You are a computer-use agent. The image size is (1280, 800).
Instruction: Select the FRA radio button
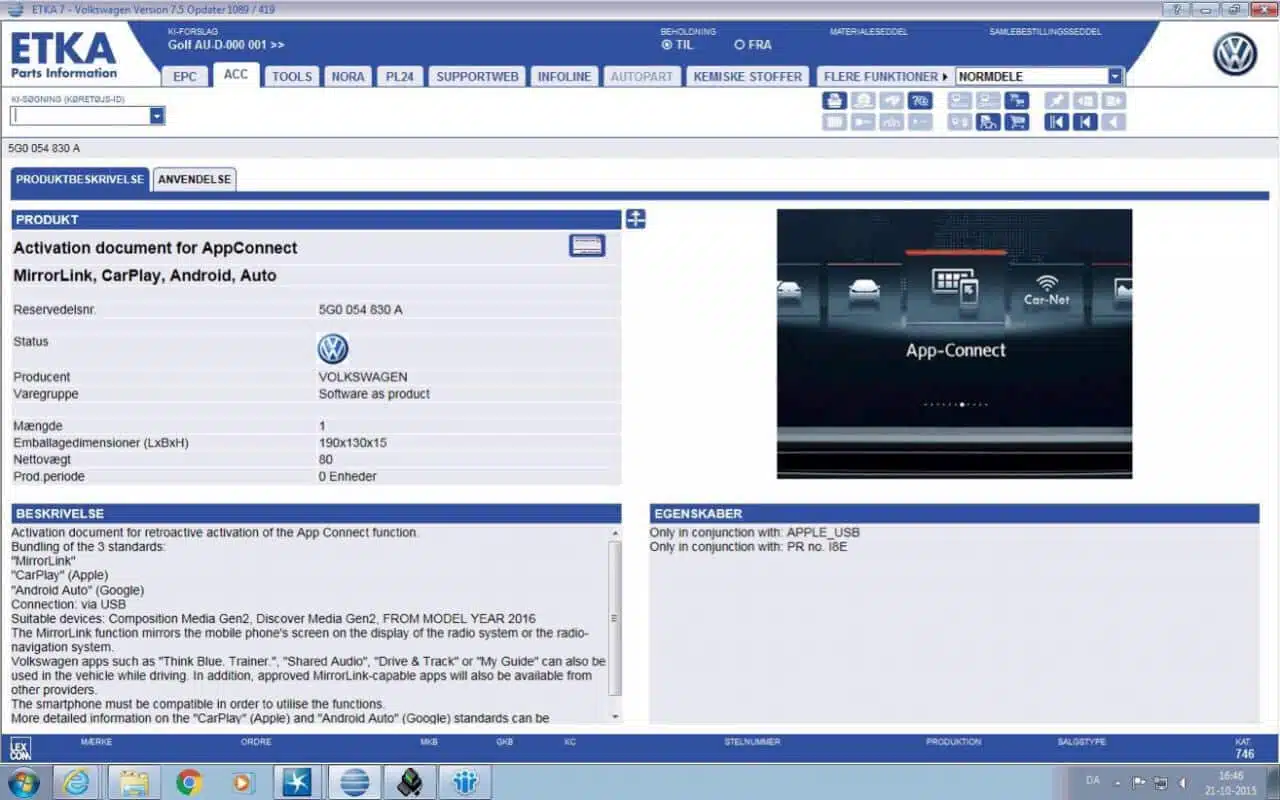click(x=740, y=45)
